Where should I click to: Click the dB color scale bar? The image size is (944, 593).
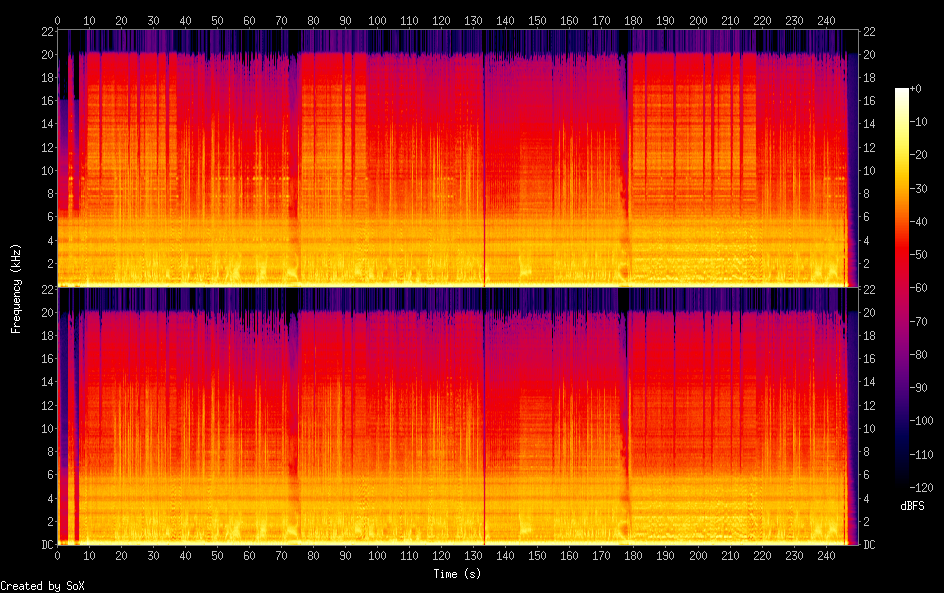click(902, 292)
